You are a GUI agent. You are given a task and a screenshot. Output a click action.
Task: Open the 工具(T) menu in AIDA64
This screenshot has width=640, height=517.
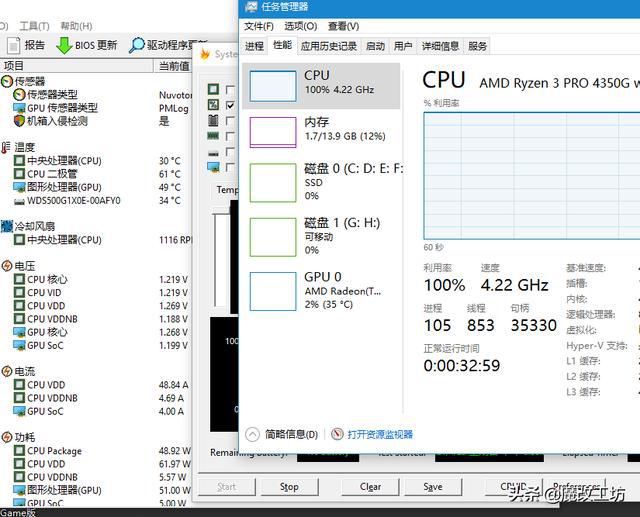point(34,26)
